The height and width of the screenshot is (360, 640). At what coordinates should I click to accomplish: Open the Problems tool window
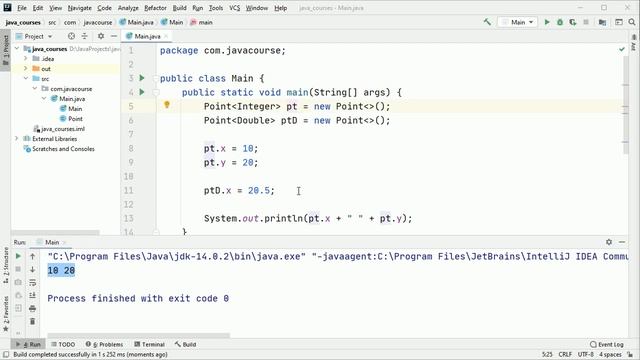click(104, 344)
